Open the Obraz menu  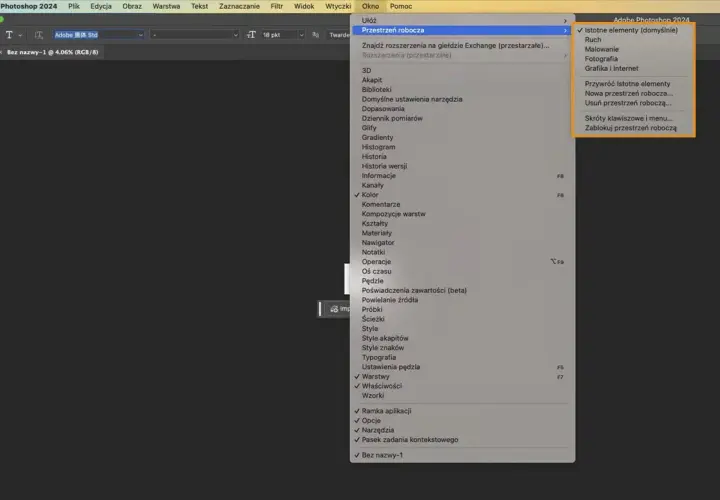coord(132,6)
